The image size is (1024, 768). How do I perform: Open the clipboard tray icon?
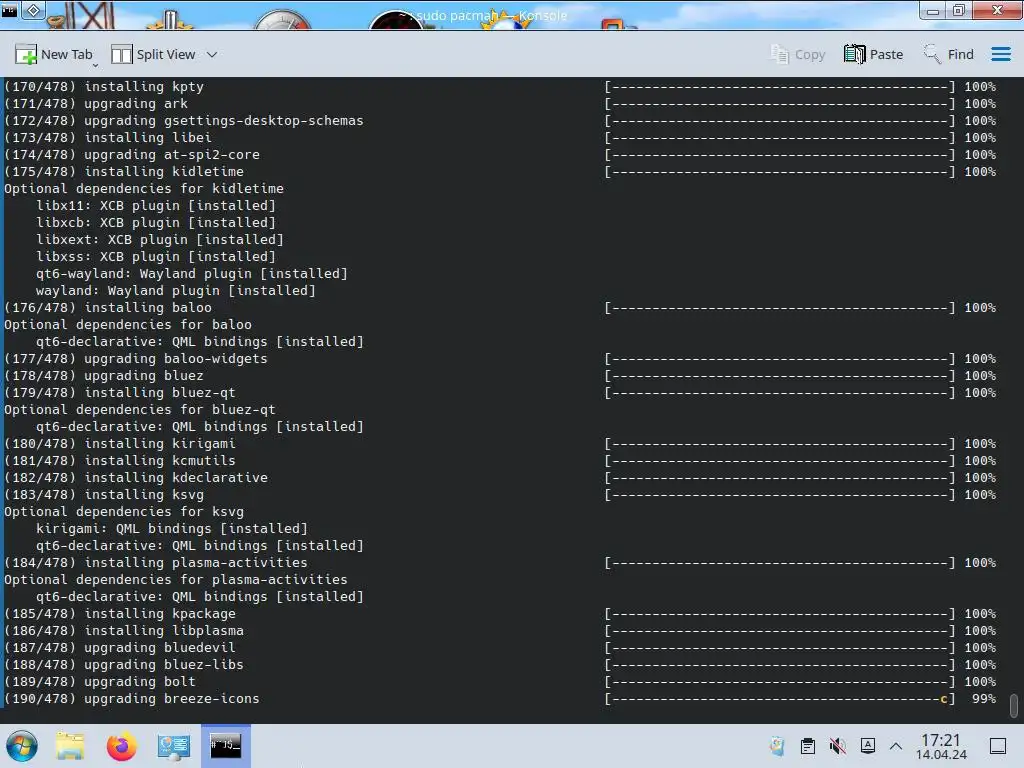tap(807, 746)
